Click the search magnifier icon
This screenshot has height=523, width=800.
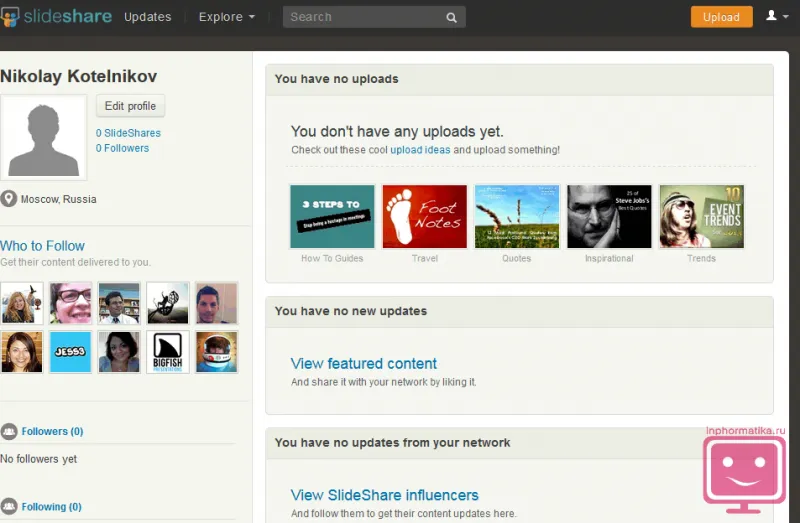tap(451, 17)
